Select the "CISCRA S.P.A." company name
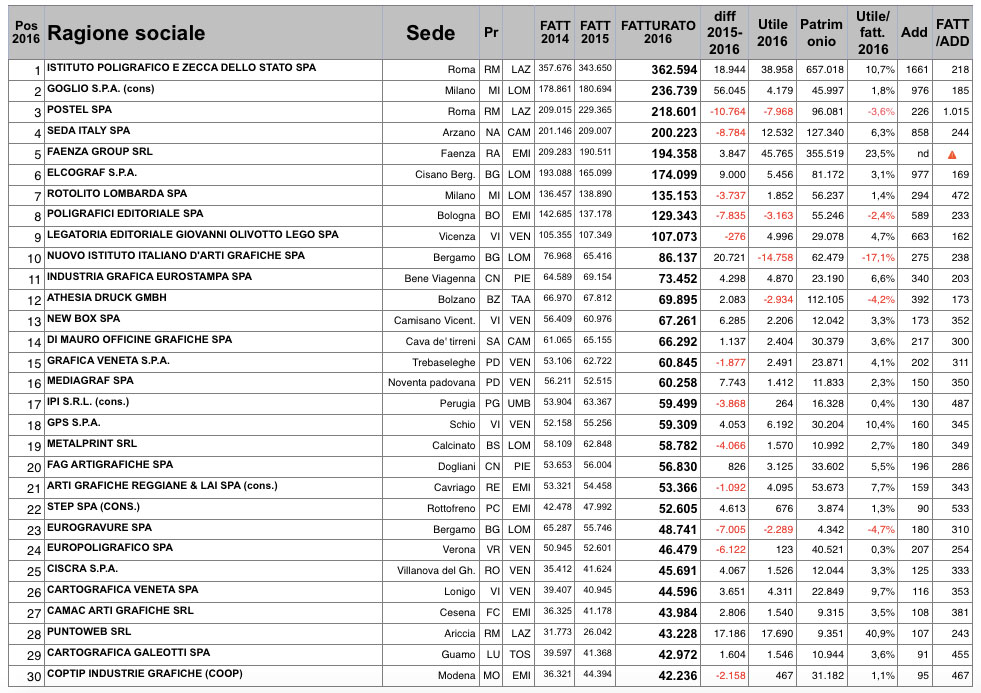981x693 pixels. (83, 569)
